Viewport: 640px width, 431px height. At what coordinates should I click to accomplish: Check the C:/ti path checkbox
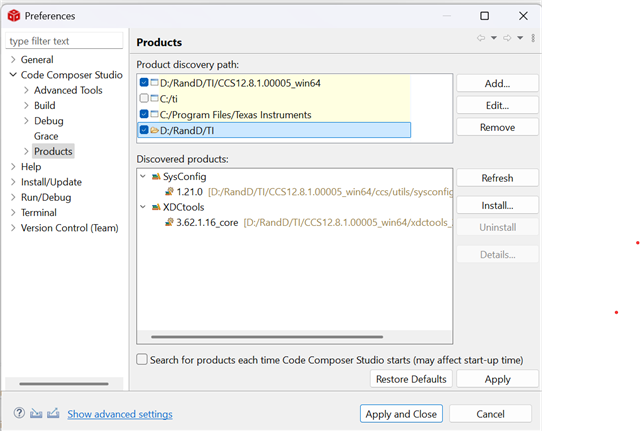point(144,98)
